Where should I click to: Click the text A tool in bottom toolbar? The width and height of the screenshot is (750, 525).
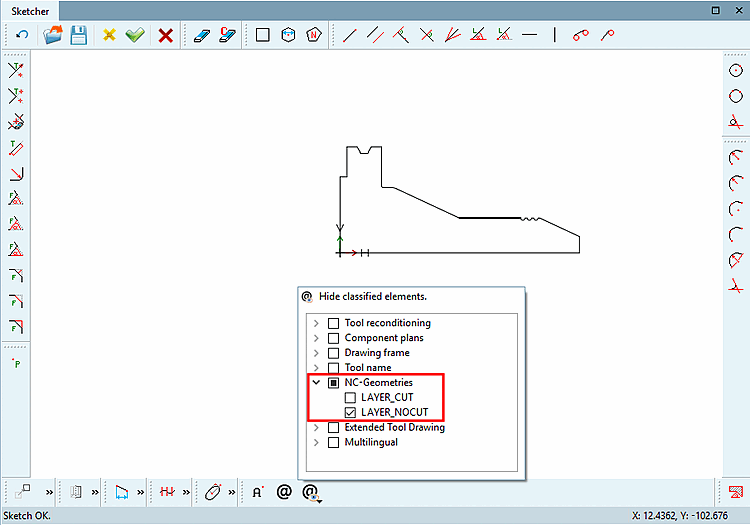[x=258, y=492]
